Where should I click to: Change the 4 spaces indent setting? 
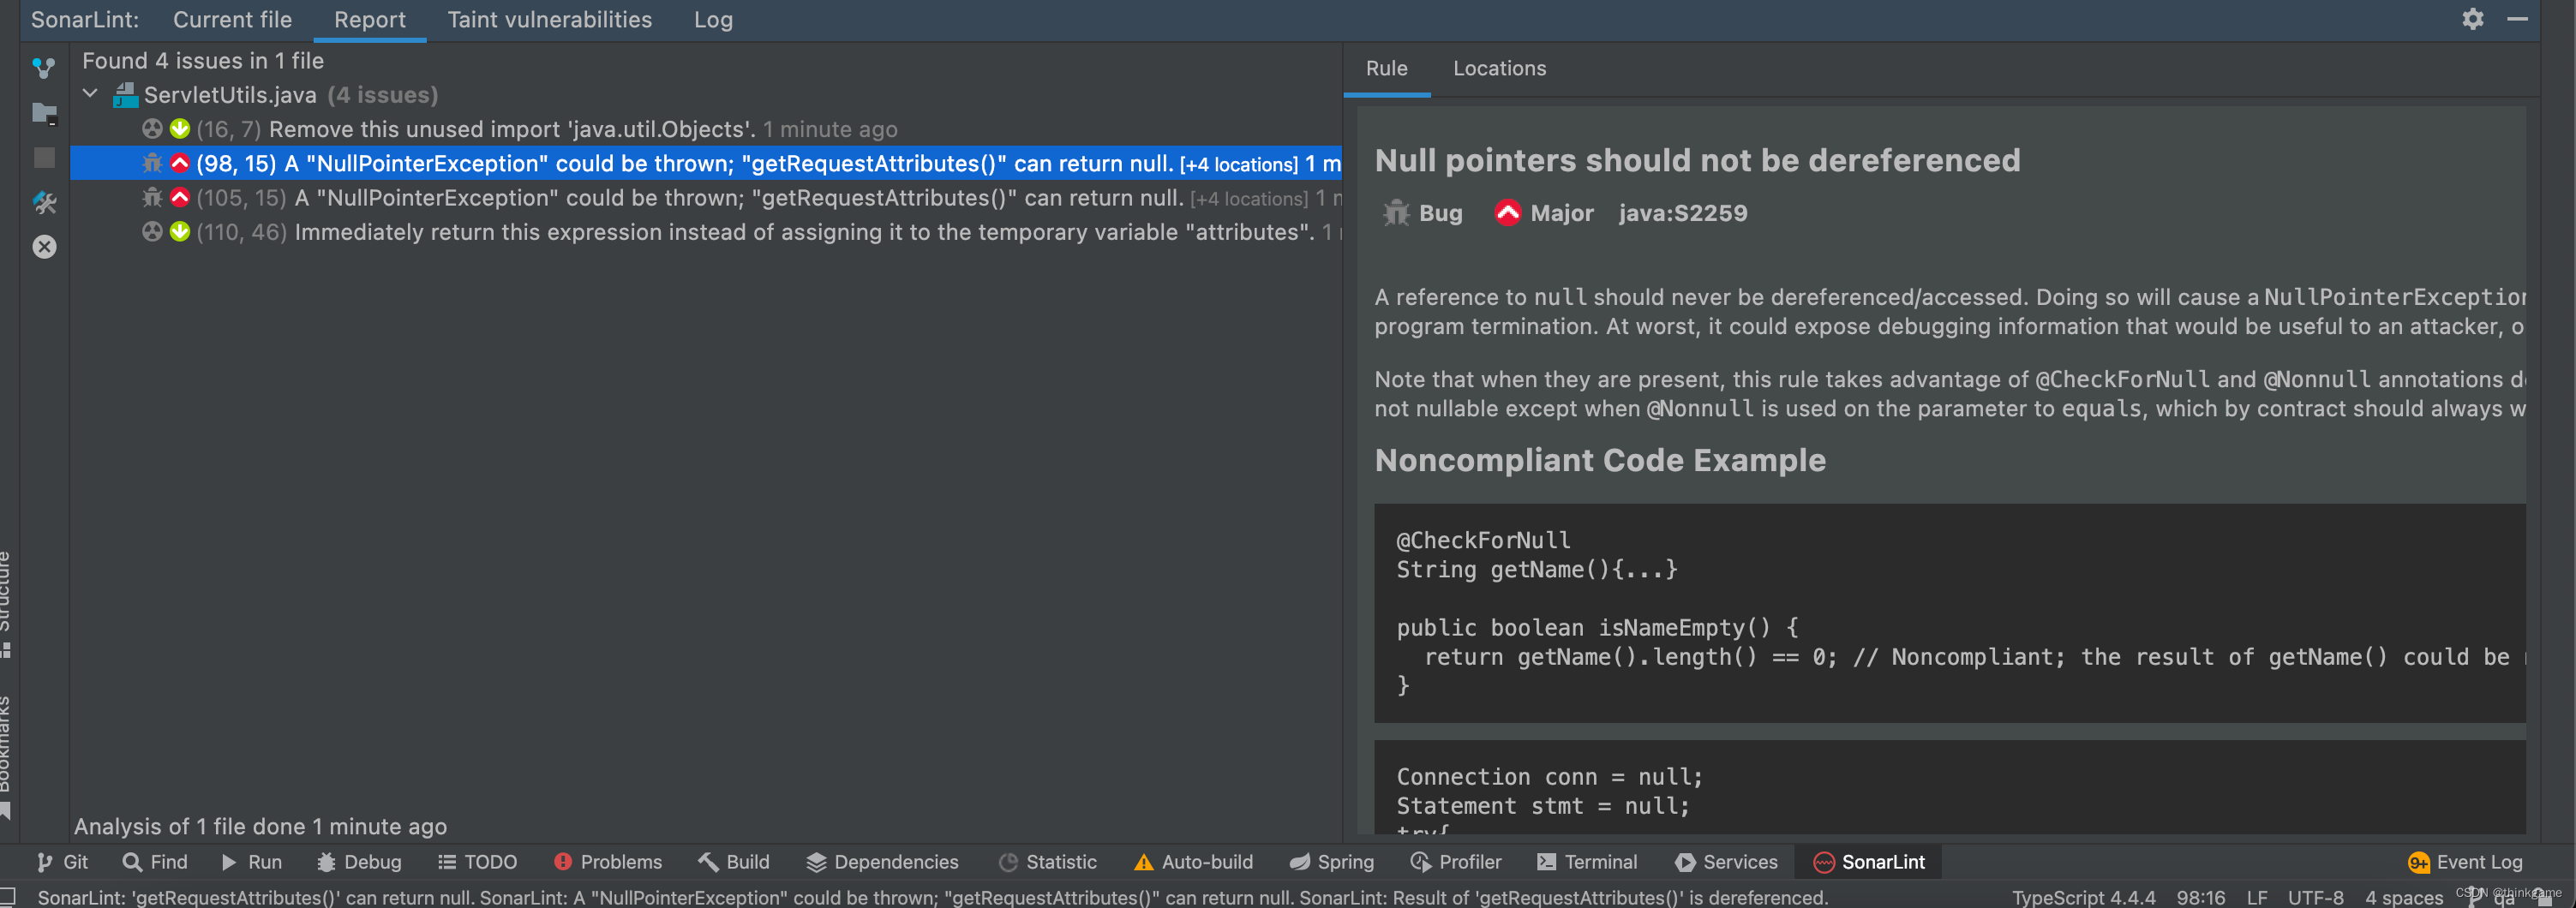point(2403,897)
